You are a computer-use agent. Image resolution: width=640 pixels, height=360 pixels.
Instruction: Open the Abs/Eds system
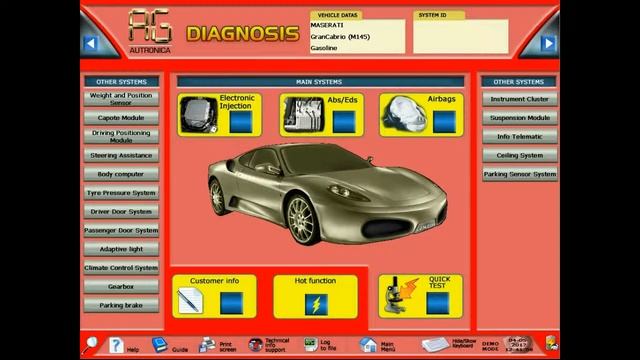322,115
